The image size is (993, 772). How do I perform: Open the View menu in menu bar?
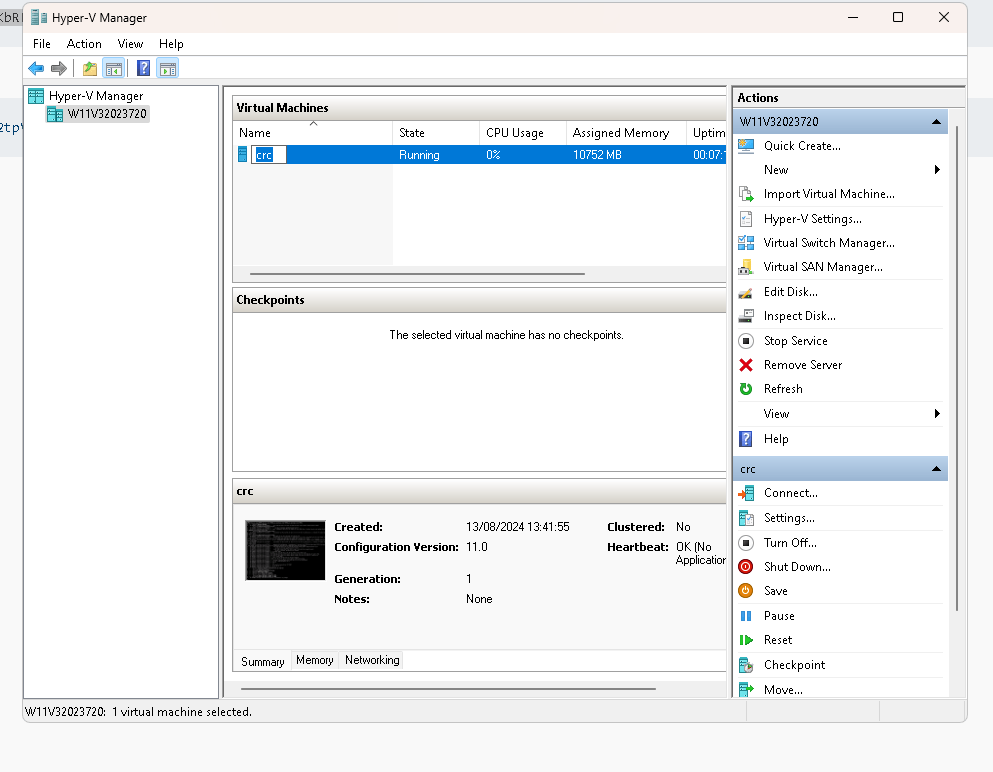pyautogui.click(x=130, y=44)
